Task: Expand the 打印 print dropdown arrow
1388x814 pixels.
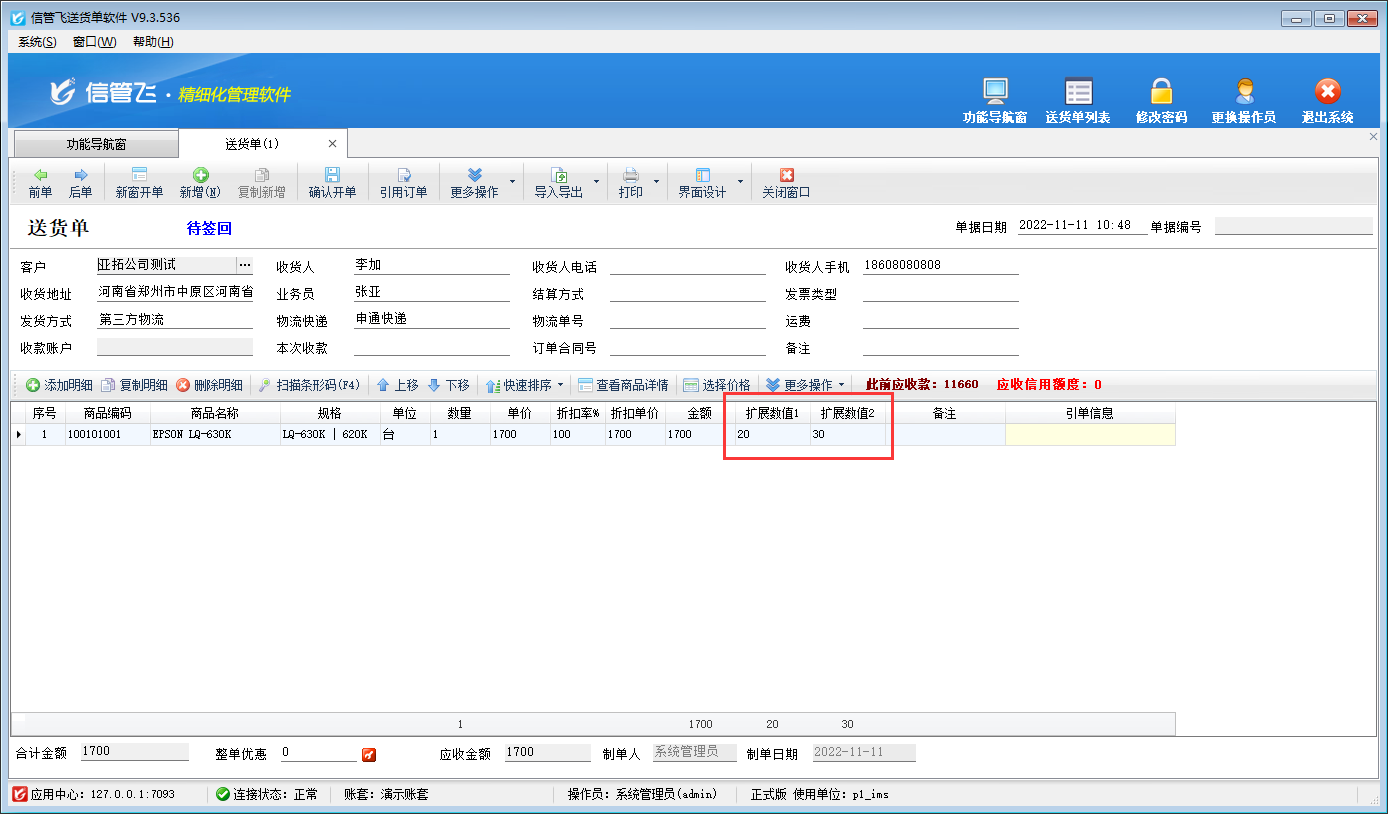Action: click(657, 182)
